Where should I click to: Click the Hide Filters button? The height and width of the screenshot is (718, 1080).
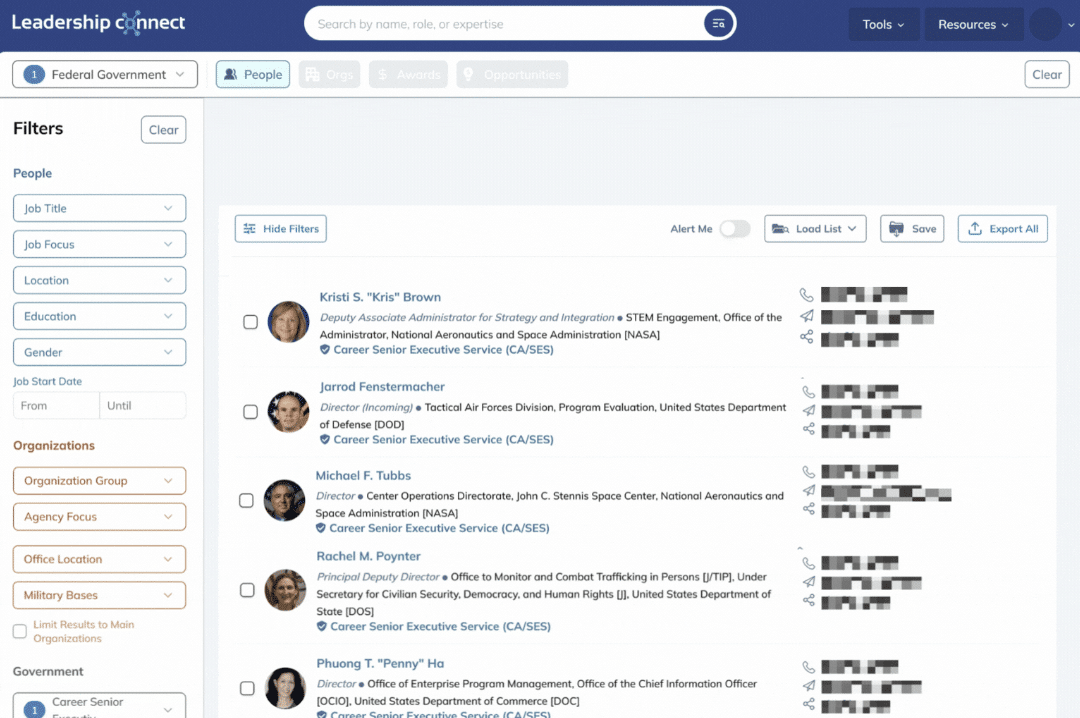281,229
